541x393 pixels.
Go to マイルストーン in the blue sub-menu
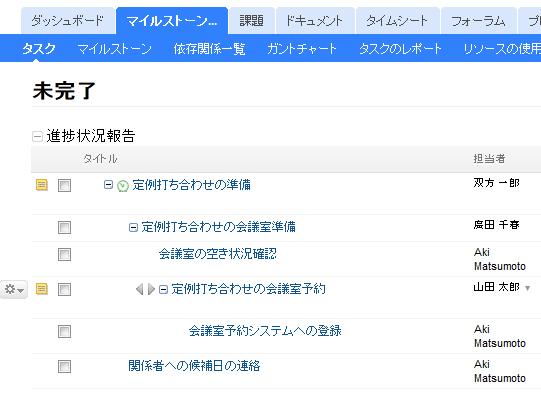tap(115, 49)
